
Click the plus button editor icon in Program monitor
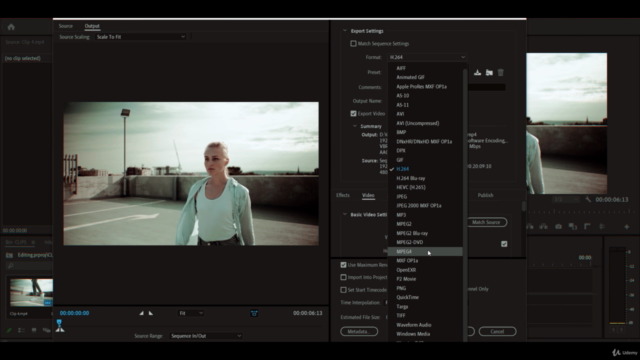(627, 227)
